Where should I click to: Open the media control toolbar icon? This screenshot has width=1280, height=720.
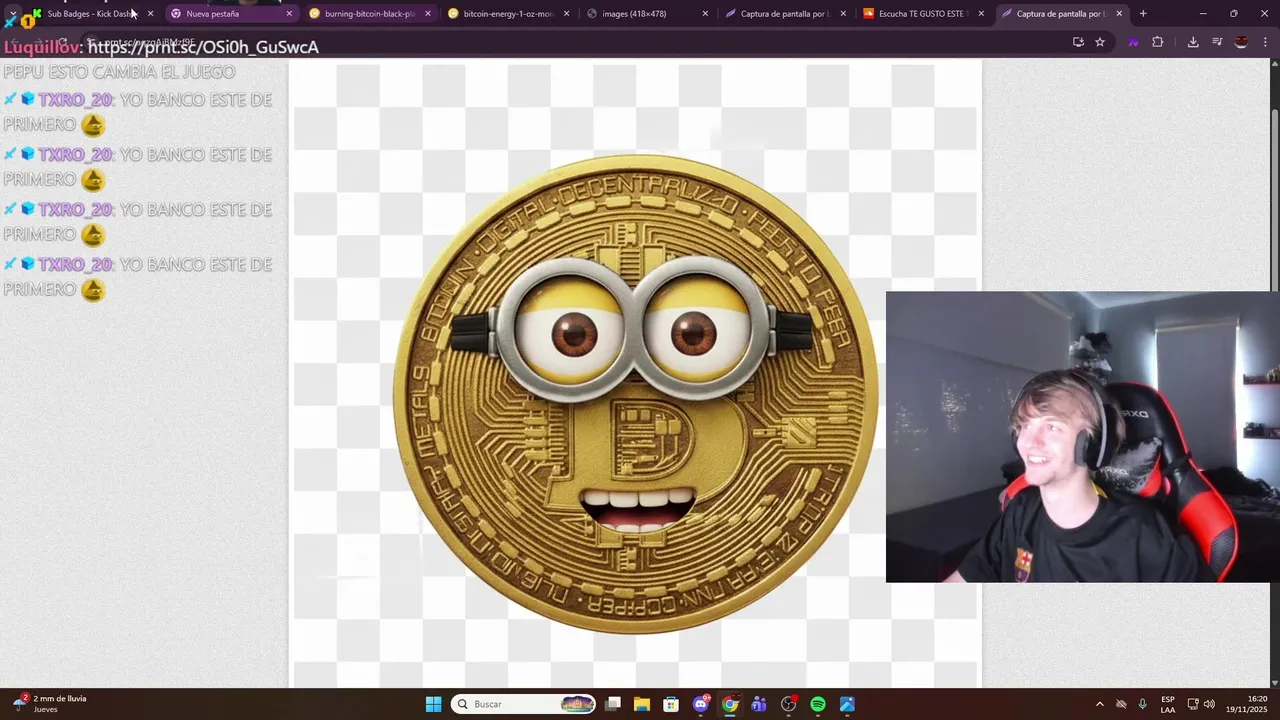(1217, 42)
